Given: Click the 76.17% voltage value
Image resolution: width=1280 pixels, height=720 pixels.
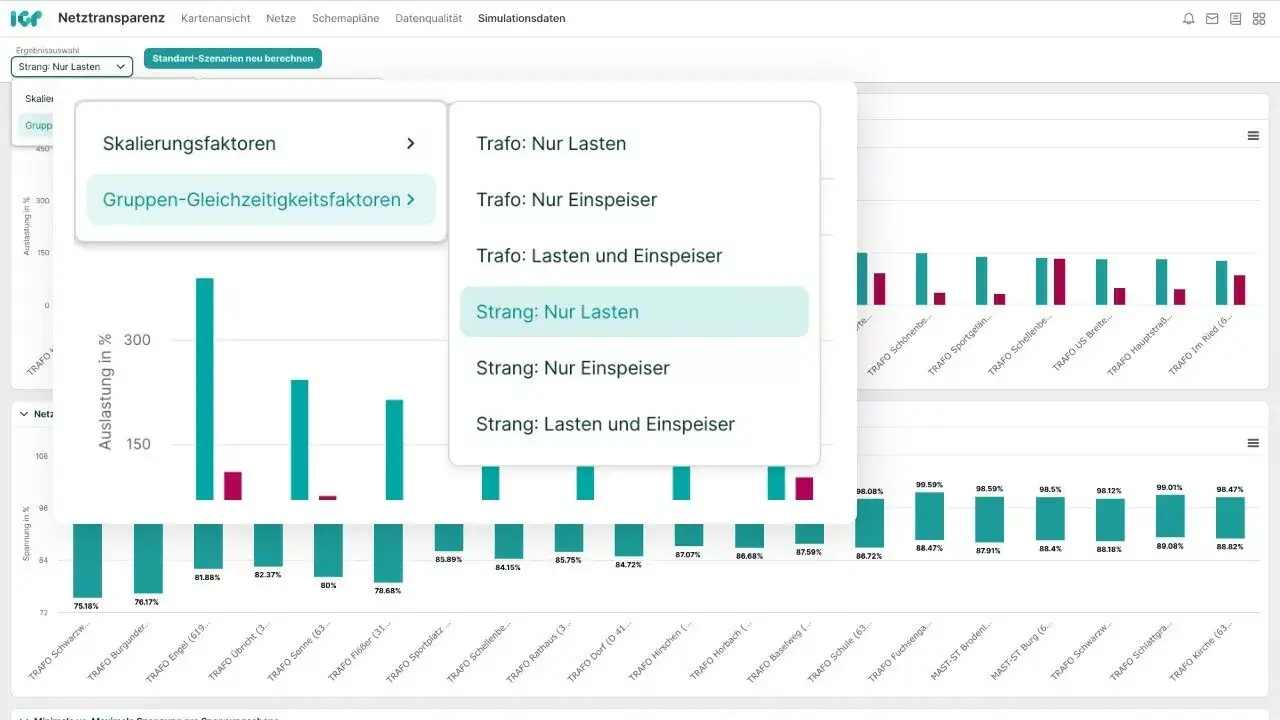Looking at the screenshot, I should 147,602.
